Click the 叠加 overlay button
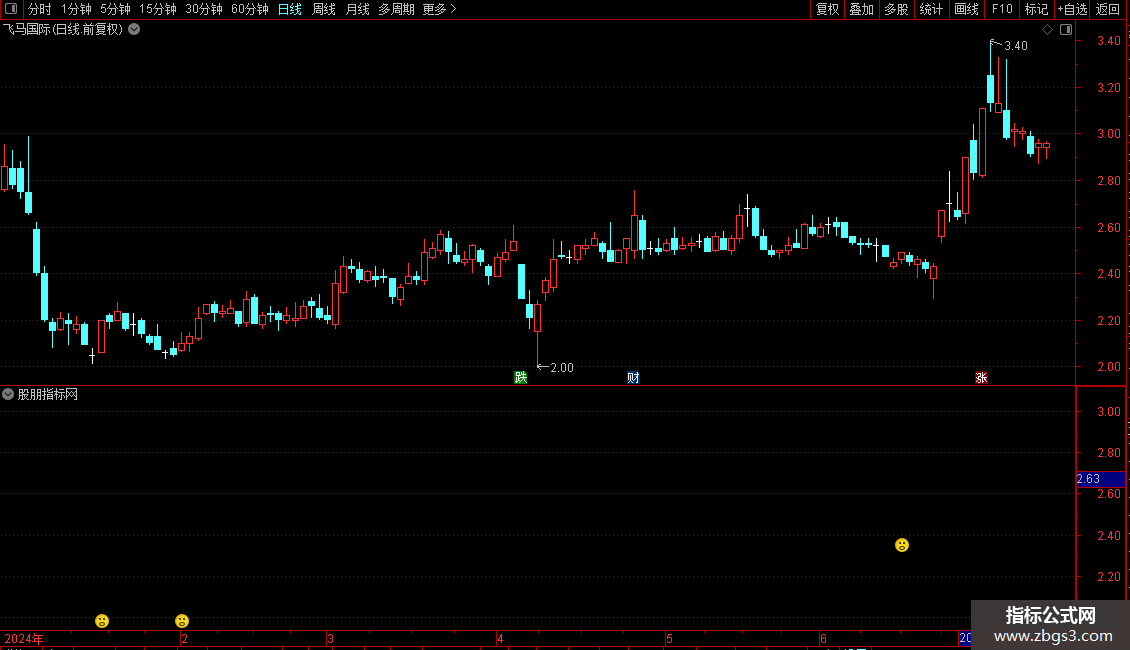This screenshot has width=1130, height=650. [861, 9]
